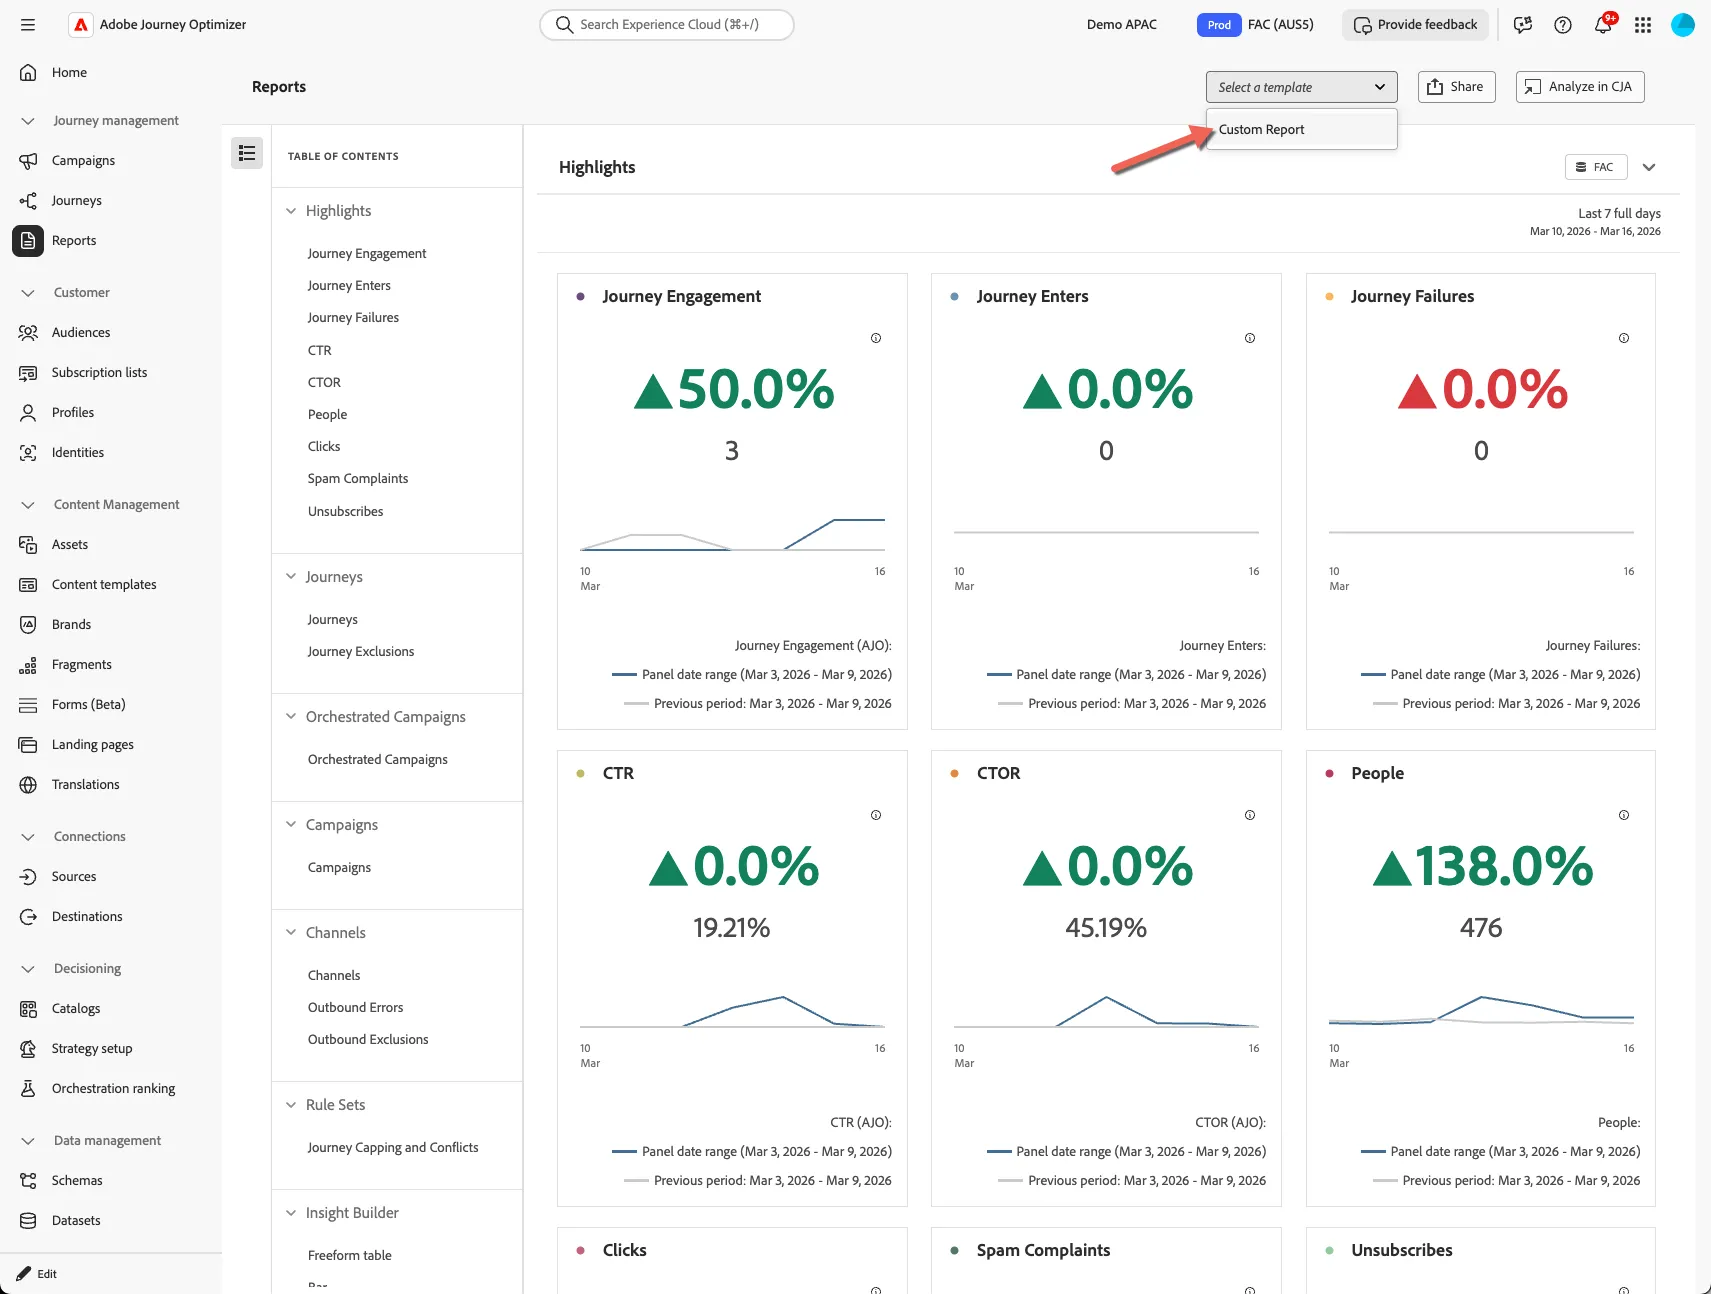Click the FAC data view button
Image resolution: width=1711 pixels, height=1294 pixels.
pyautogui.click(x=1595, y=167)
